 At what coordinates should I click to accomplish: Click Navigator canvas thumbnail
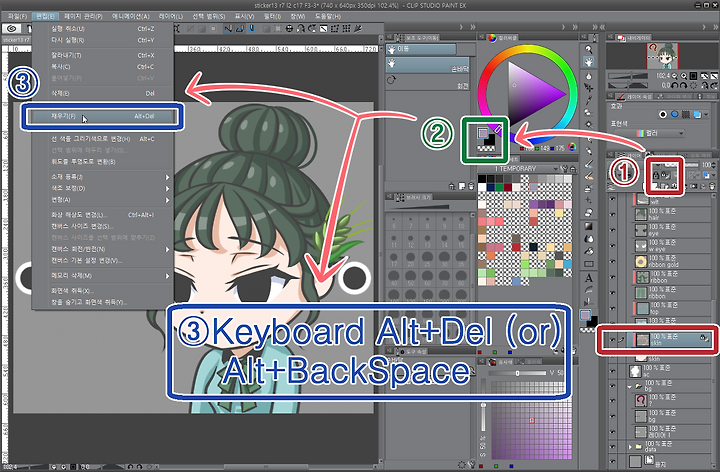(x=662, y=56)
